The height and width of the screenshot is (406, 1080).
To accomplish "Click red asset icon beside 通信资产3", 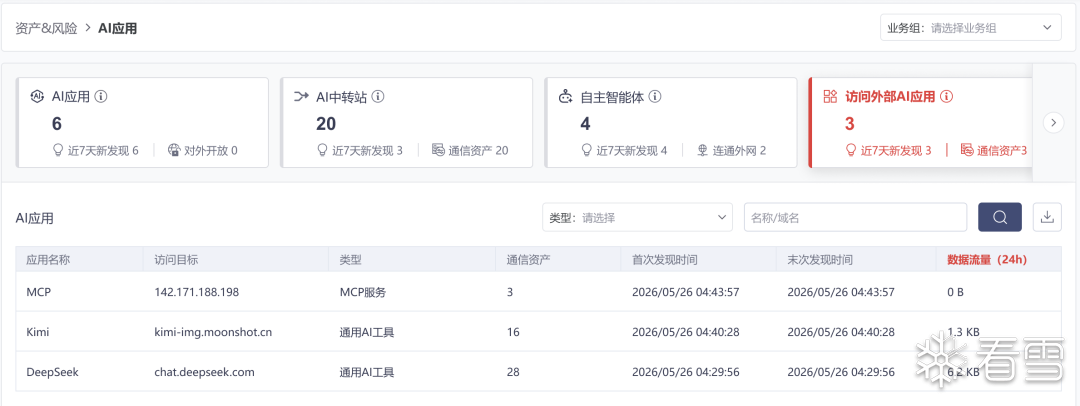I will pos(967,150).
